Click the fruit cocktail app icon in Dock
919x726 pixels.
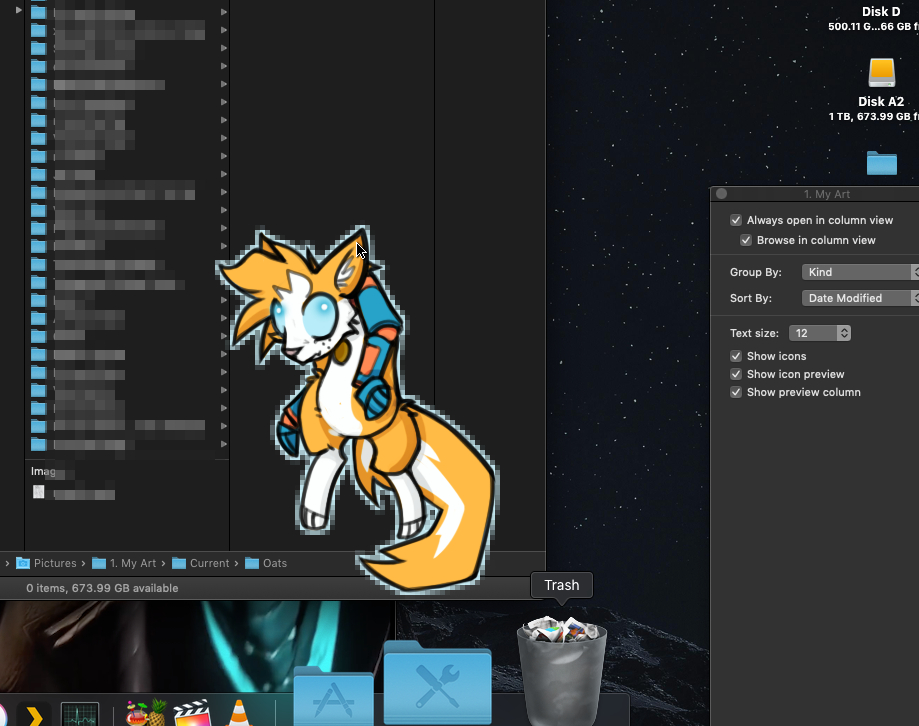145,714
